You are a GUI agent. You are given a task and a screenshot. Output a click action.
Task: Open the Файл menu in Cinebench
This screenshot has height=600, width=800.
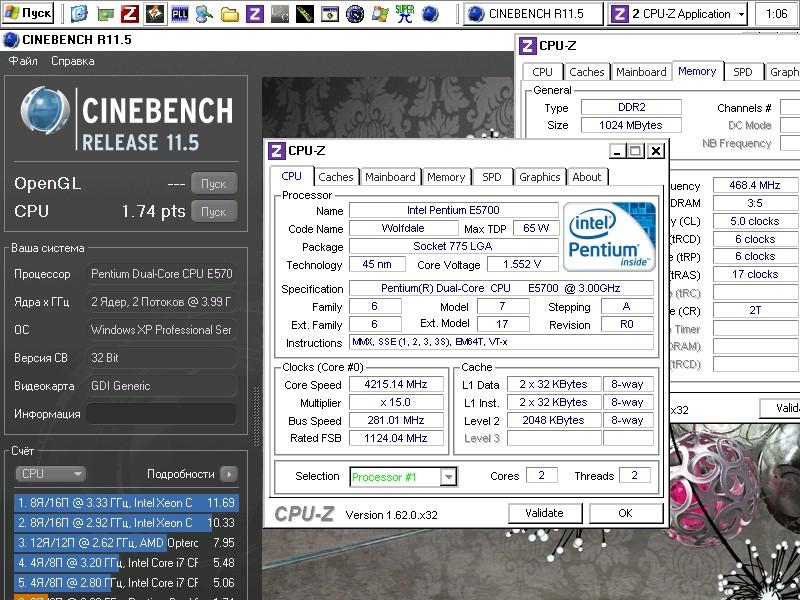pyautogui.click(x=23, y=61)
